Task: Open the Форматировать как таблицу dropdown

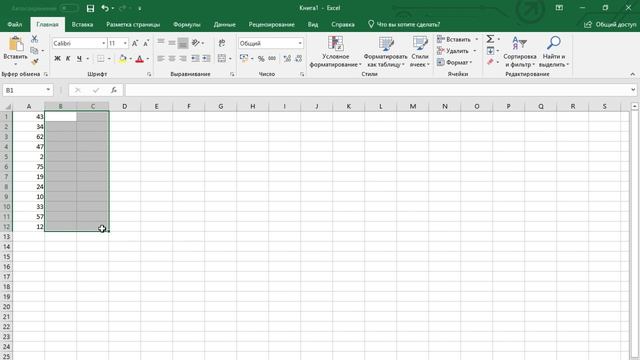Action: (x=385, y=52)
